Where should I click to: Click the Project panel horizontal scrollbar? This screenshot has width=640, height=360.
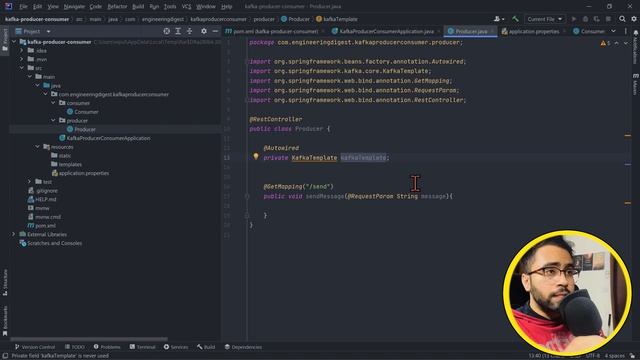[x=89, y=339]
